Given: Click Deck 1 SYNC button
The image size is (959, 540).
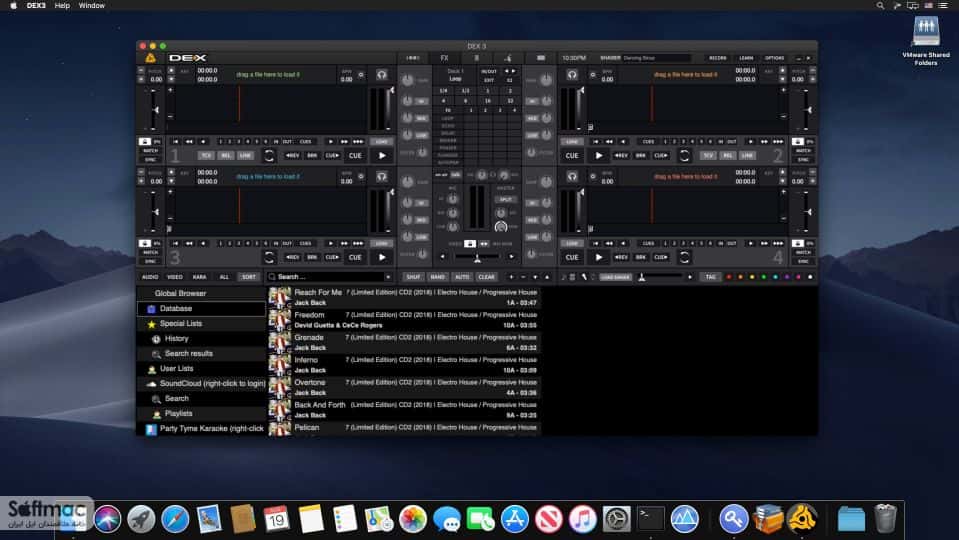Looking at the screenshot, I should point(150,160).
